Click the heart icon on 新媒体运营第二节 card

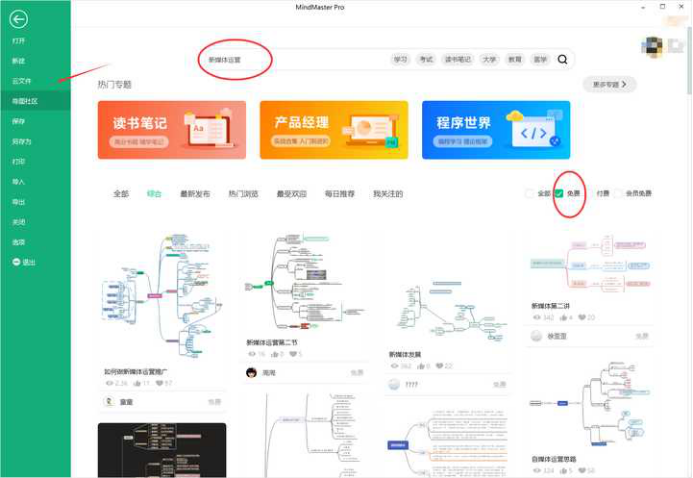click(x=293, y=354)
